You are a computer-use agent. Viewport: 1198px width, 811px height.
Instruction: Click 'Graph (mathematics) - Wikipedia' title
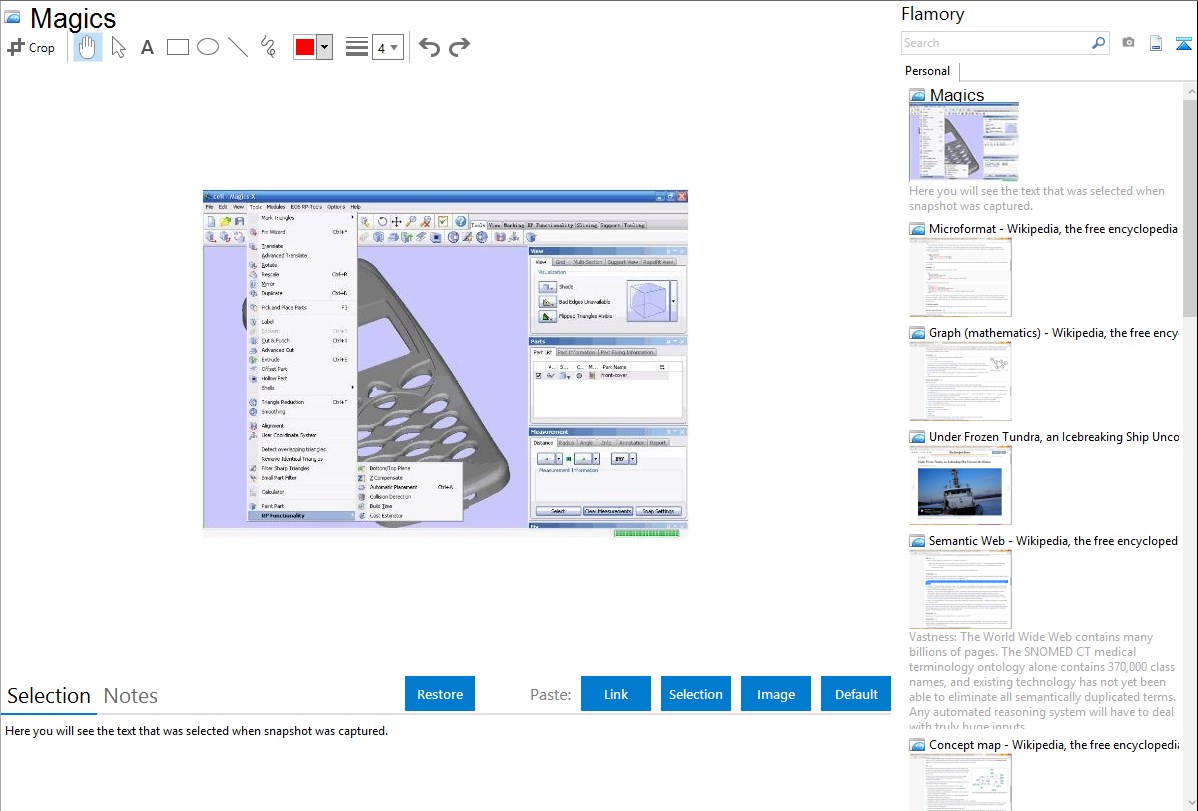[x=1053, y=333]
